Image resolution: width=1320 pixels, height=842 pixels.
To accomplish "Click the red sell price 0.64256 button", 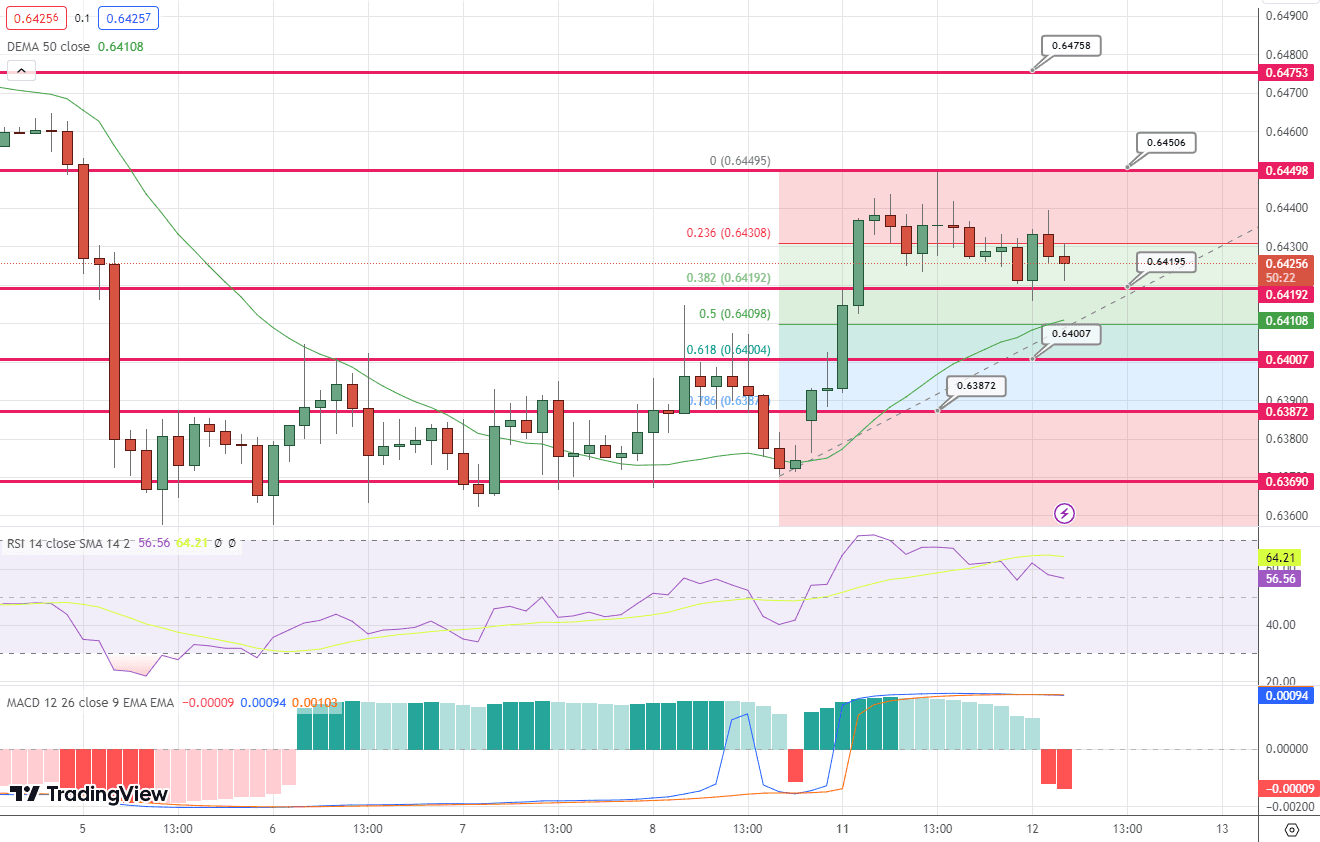I will pos(35,17).
